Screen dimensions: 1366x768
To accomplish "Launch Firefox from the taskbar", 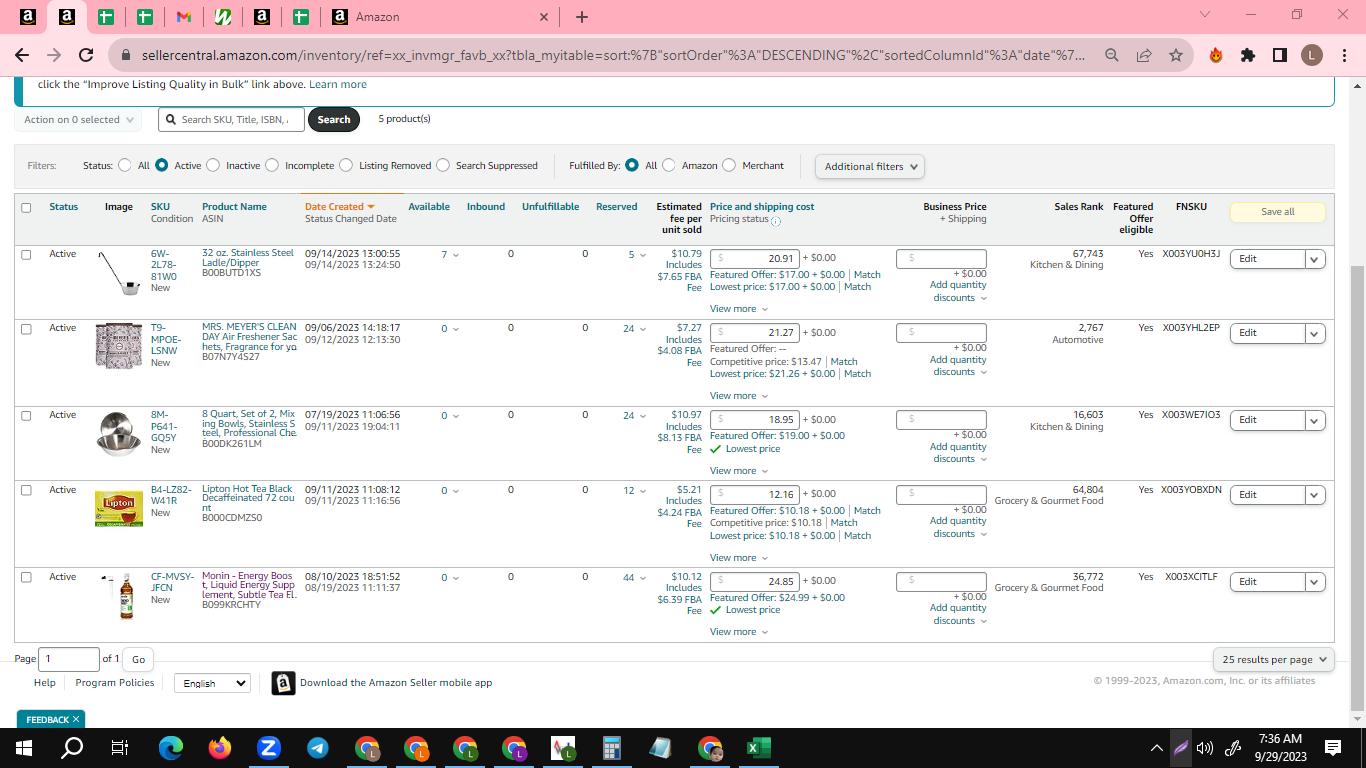I will coord(219,747).
